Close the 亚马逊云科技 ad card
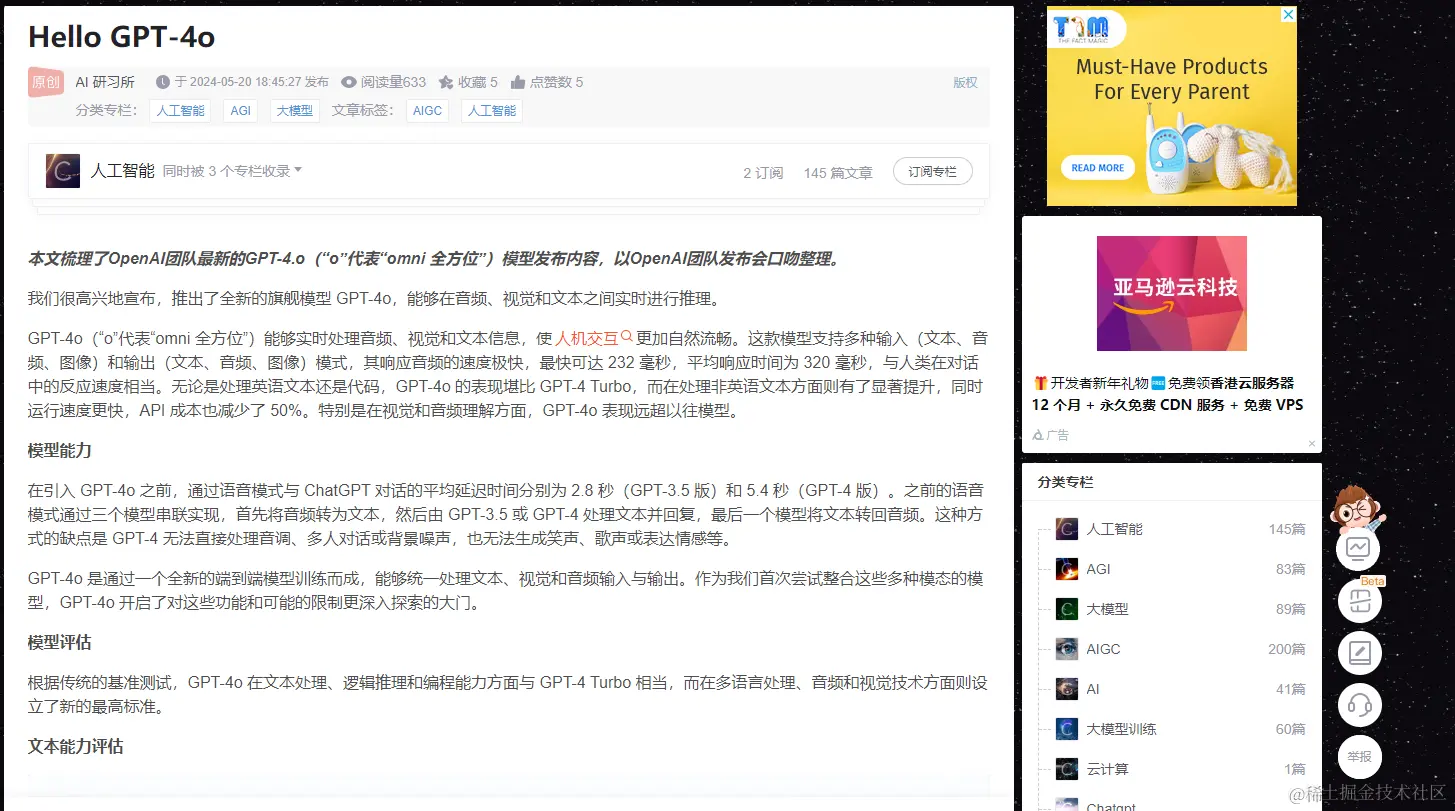Screen dimensions: 1455x811 coord(1312,443)
